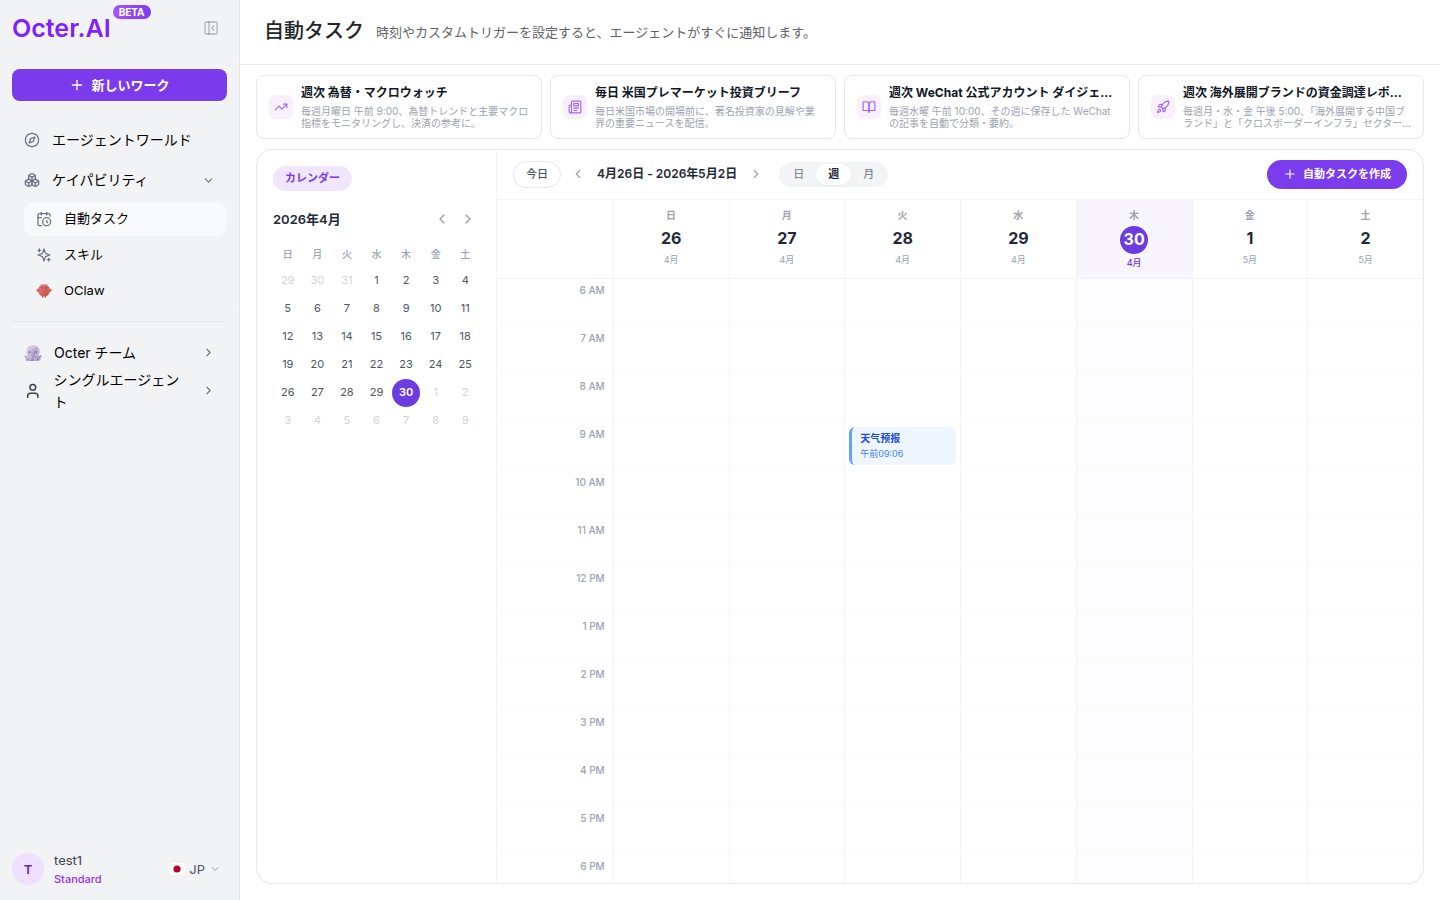Open the 週次 WeChat 公式アカウント card
Screen dimensions: 1440x900
coord(987,107)
